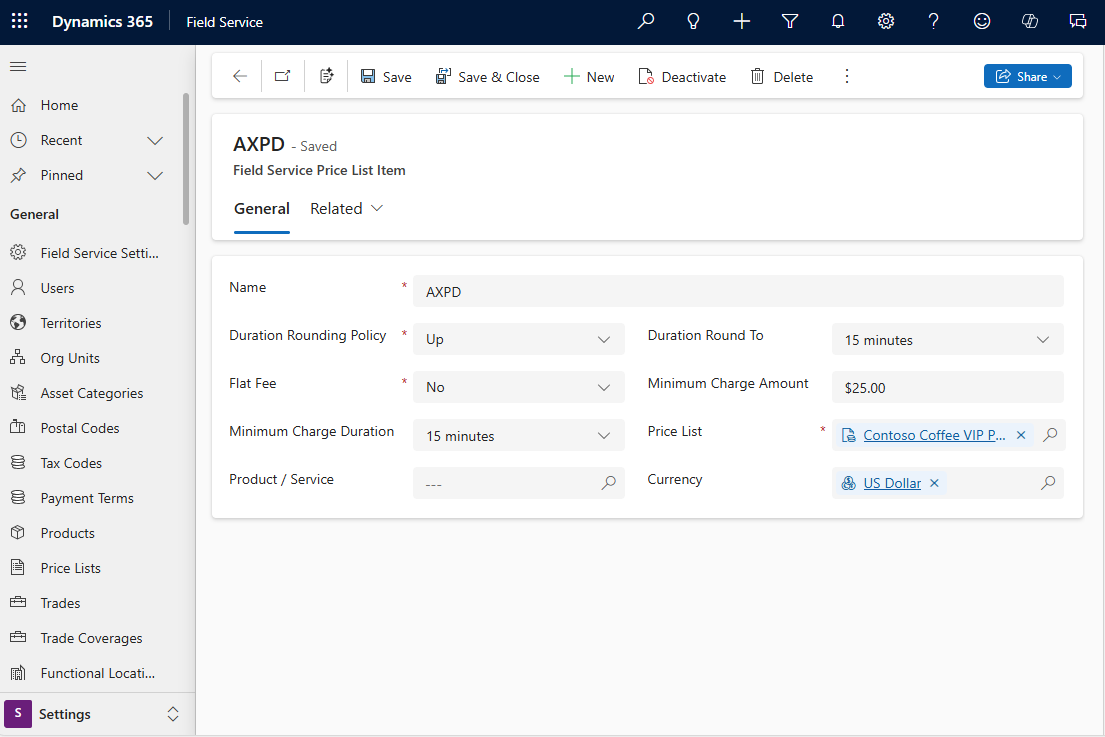The width and height of the screenshot is (1105, 737).
Task: Click inside the Name input field
Action: tap(738, 291)
